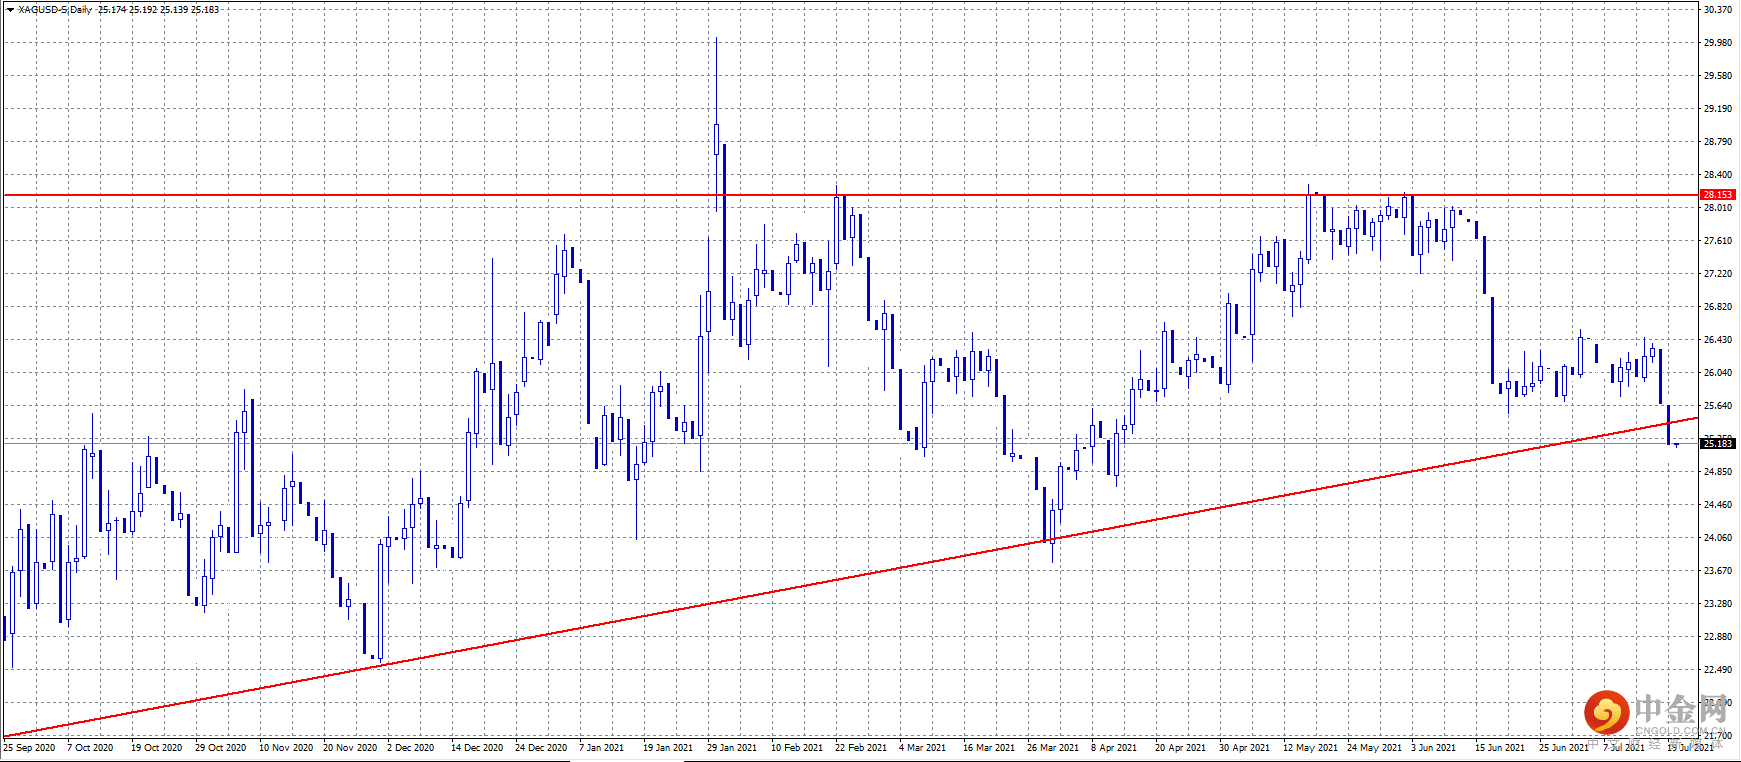
Task: Click the 23.670 price axis label
Action: tap(1718, 570)
